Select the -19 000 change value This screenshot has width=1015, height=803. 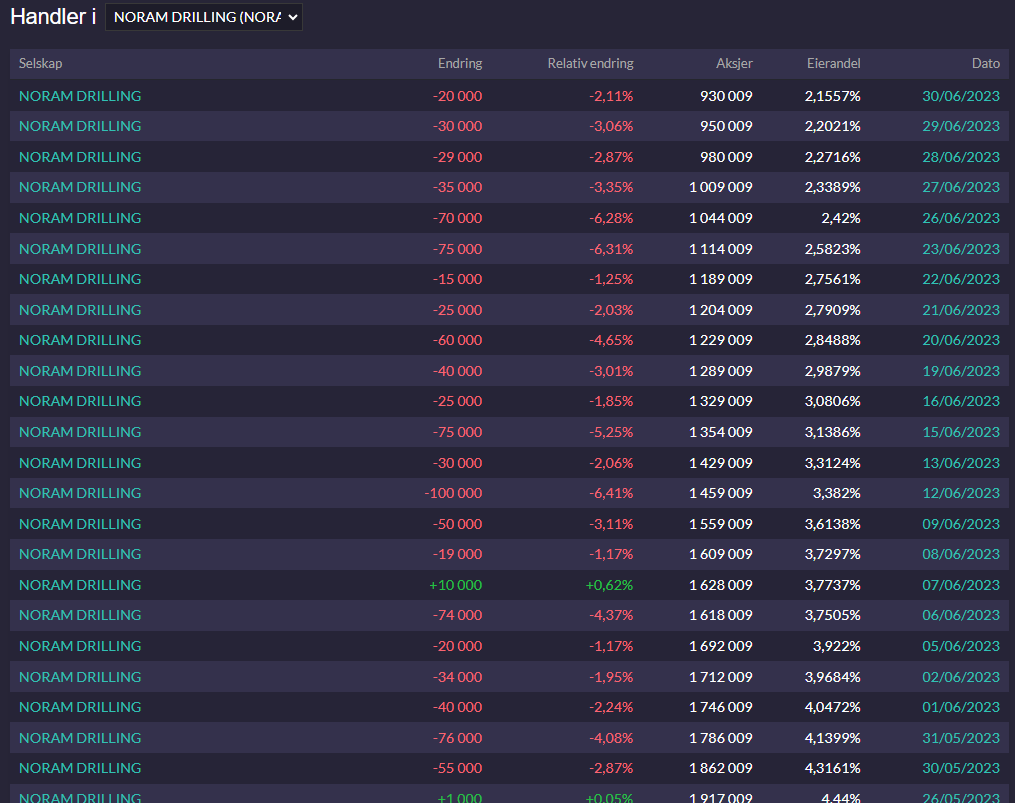[x=458, y=554]
